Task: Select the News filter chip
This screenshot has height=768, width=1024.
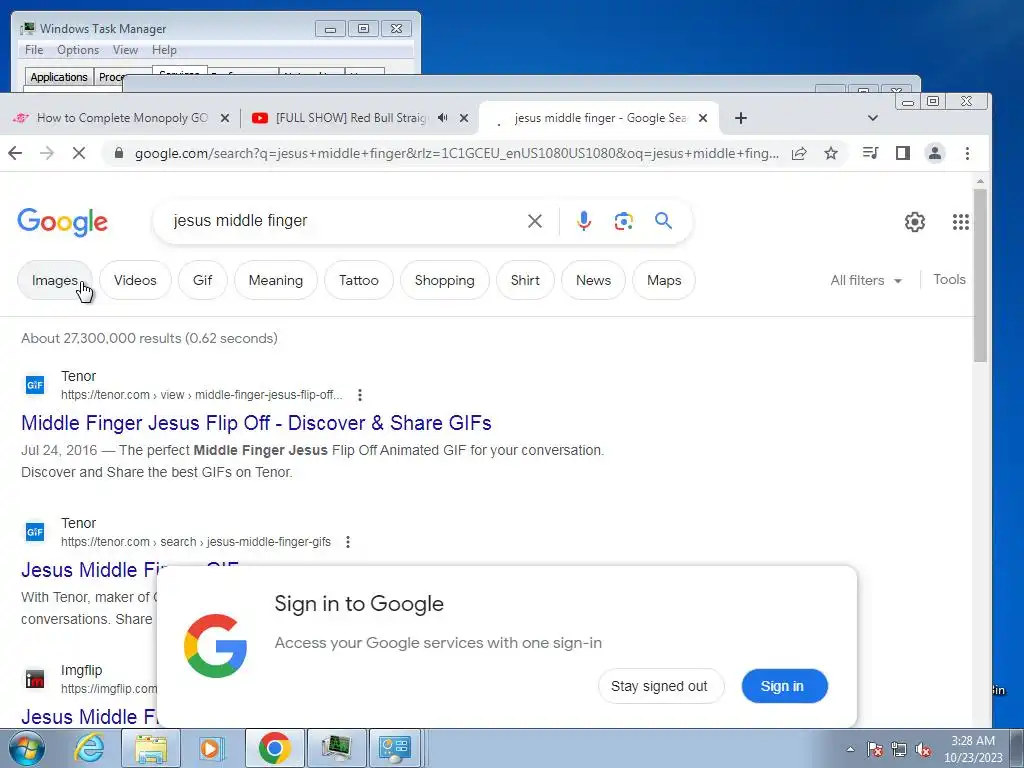Action: point(593,280)
